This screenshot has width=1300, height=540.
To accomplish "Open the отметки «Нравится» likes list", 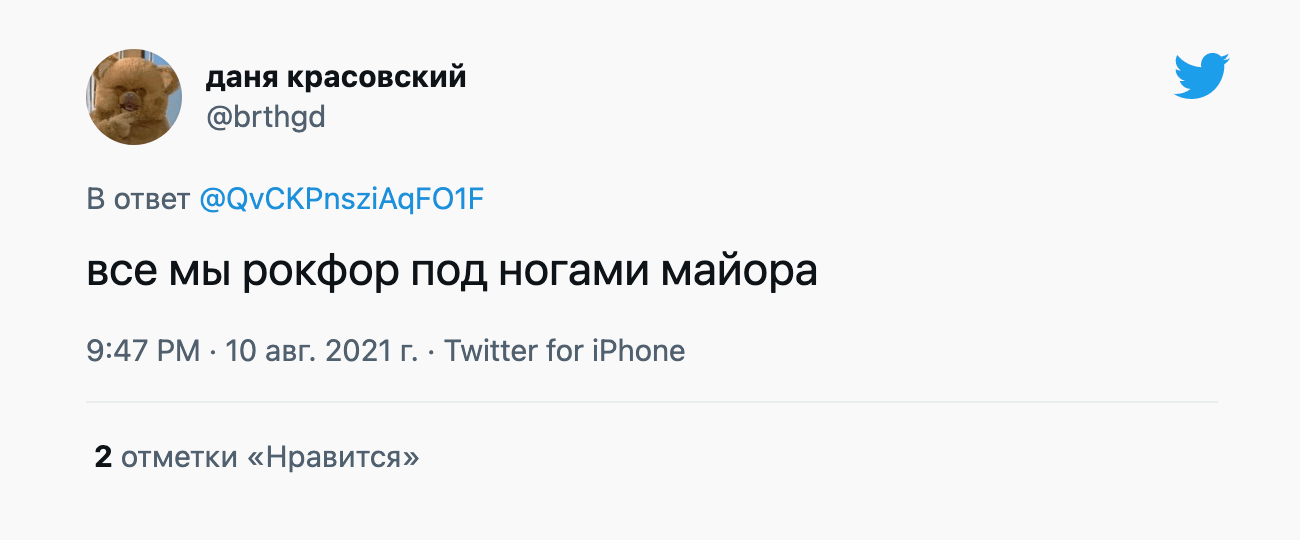I will (x=269, y=458).
